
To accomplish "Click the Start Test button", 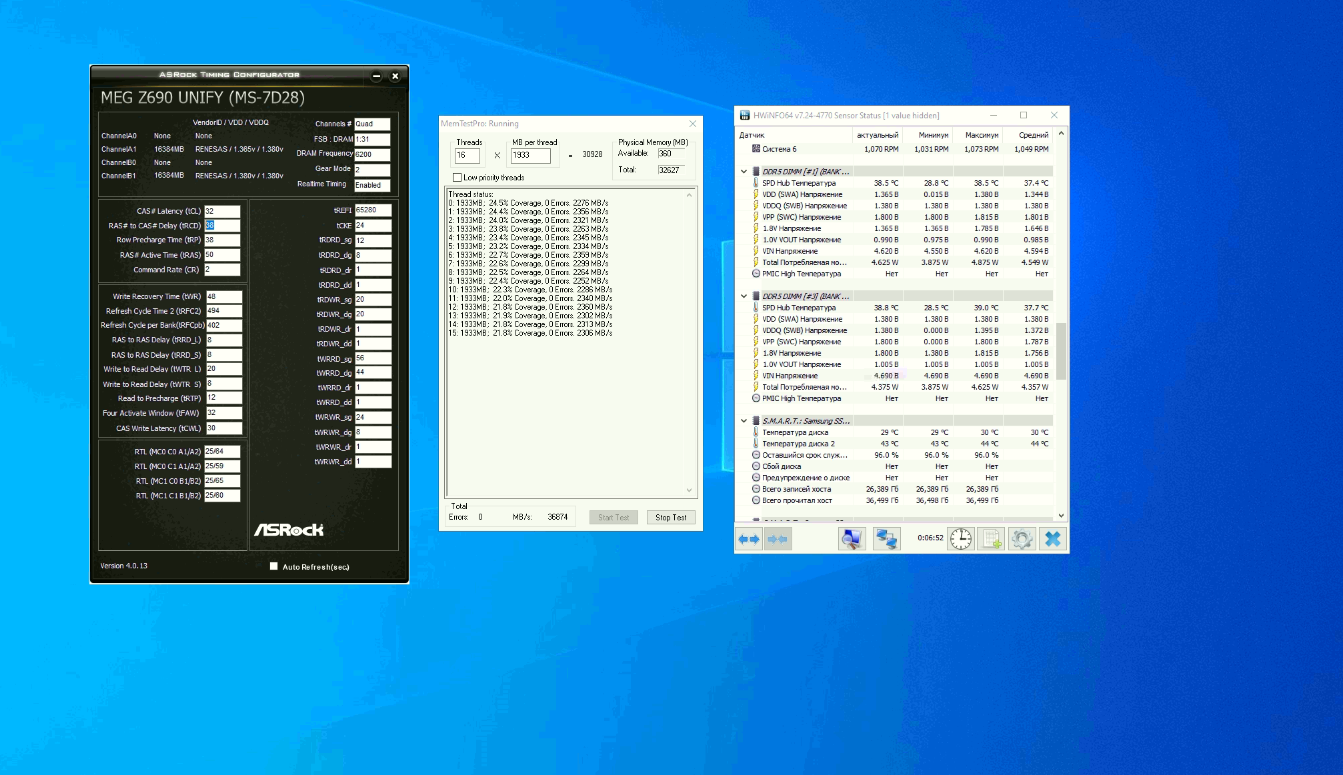I will click(613, 517).
